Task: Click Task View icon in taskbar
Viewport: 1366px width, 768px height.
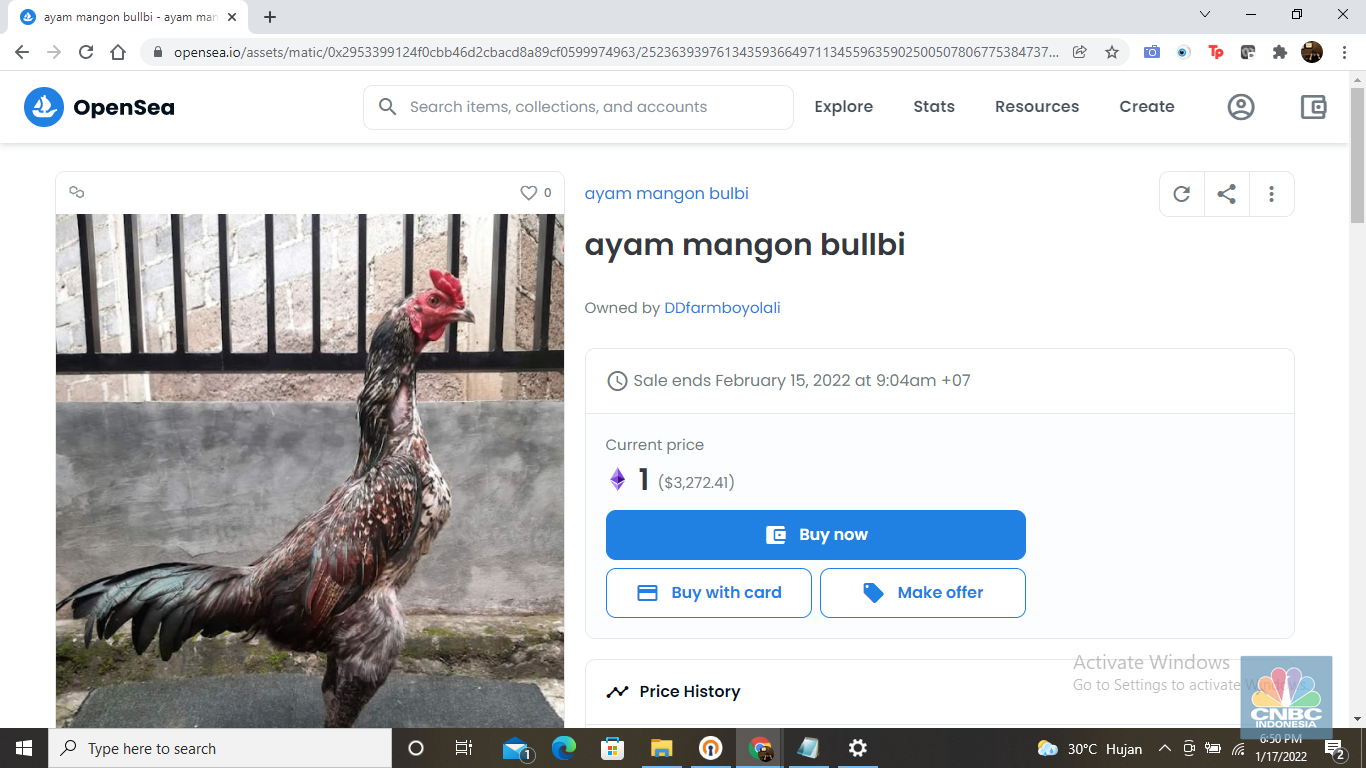Action: (464, 748)
